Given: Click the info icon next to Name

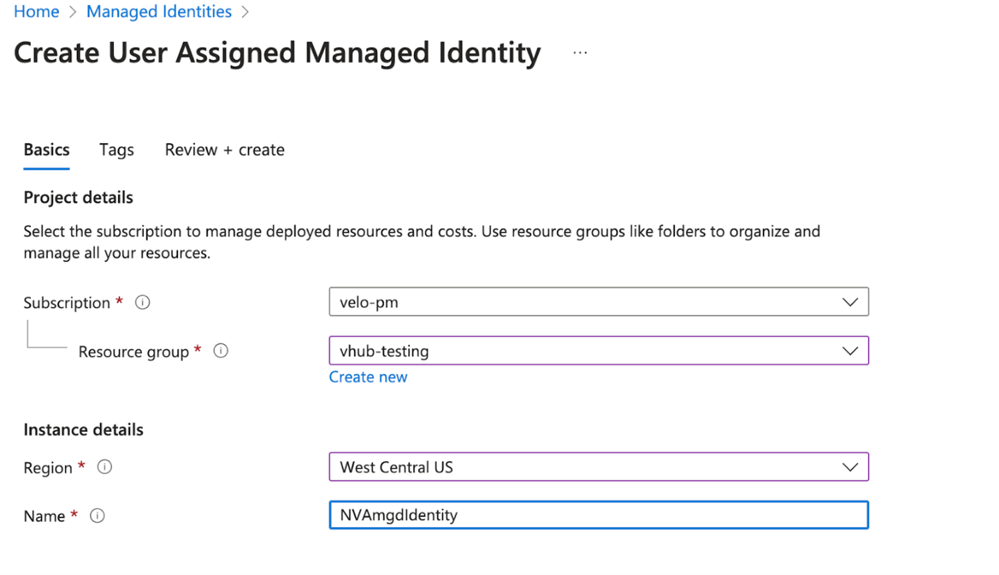Looking at the screenshot, I should 97,516.
